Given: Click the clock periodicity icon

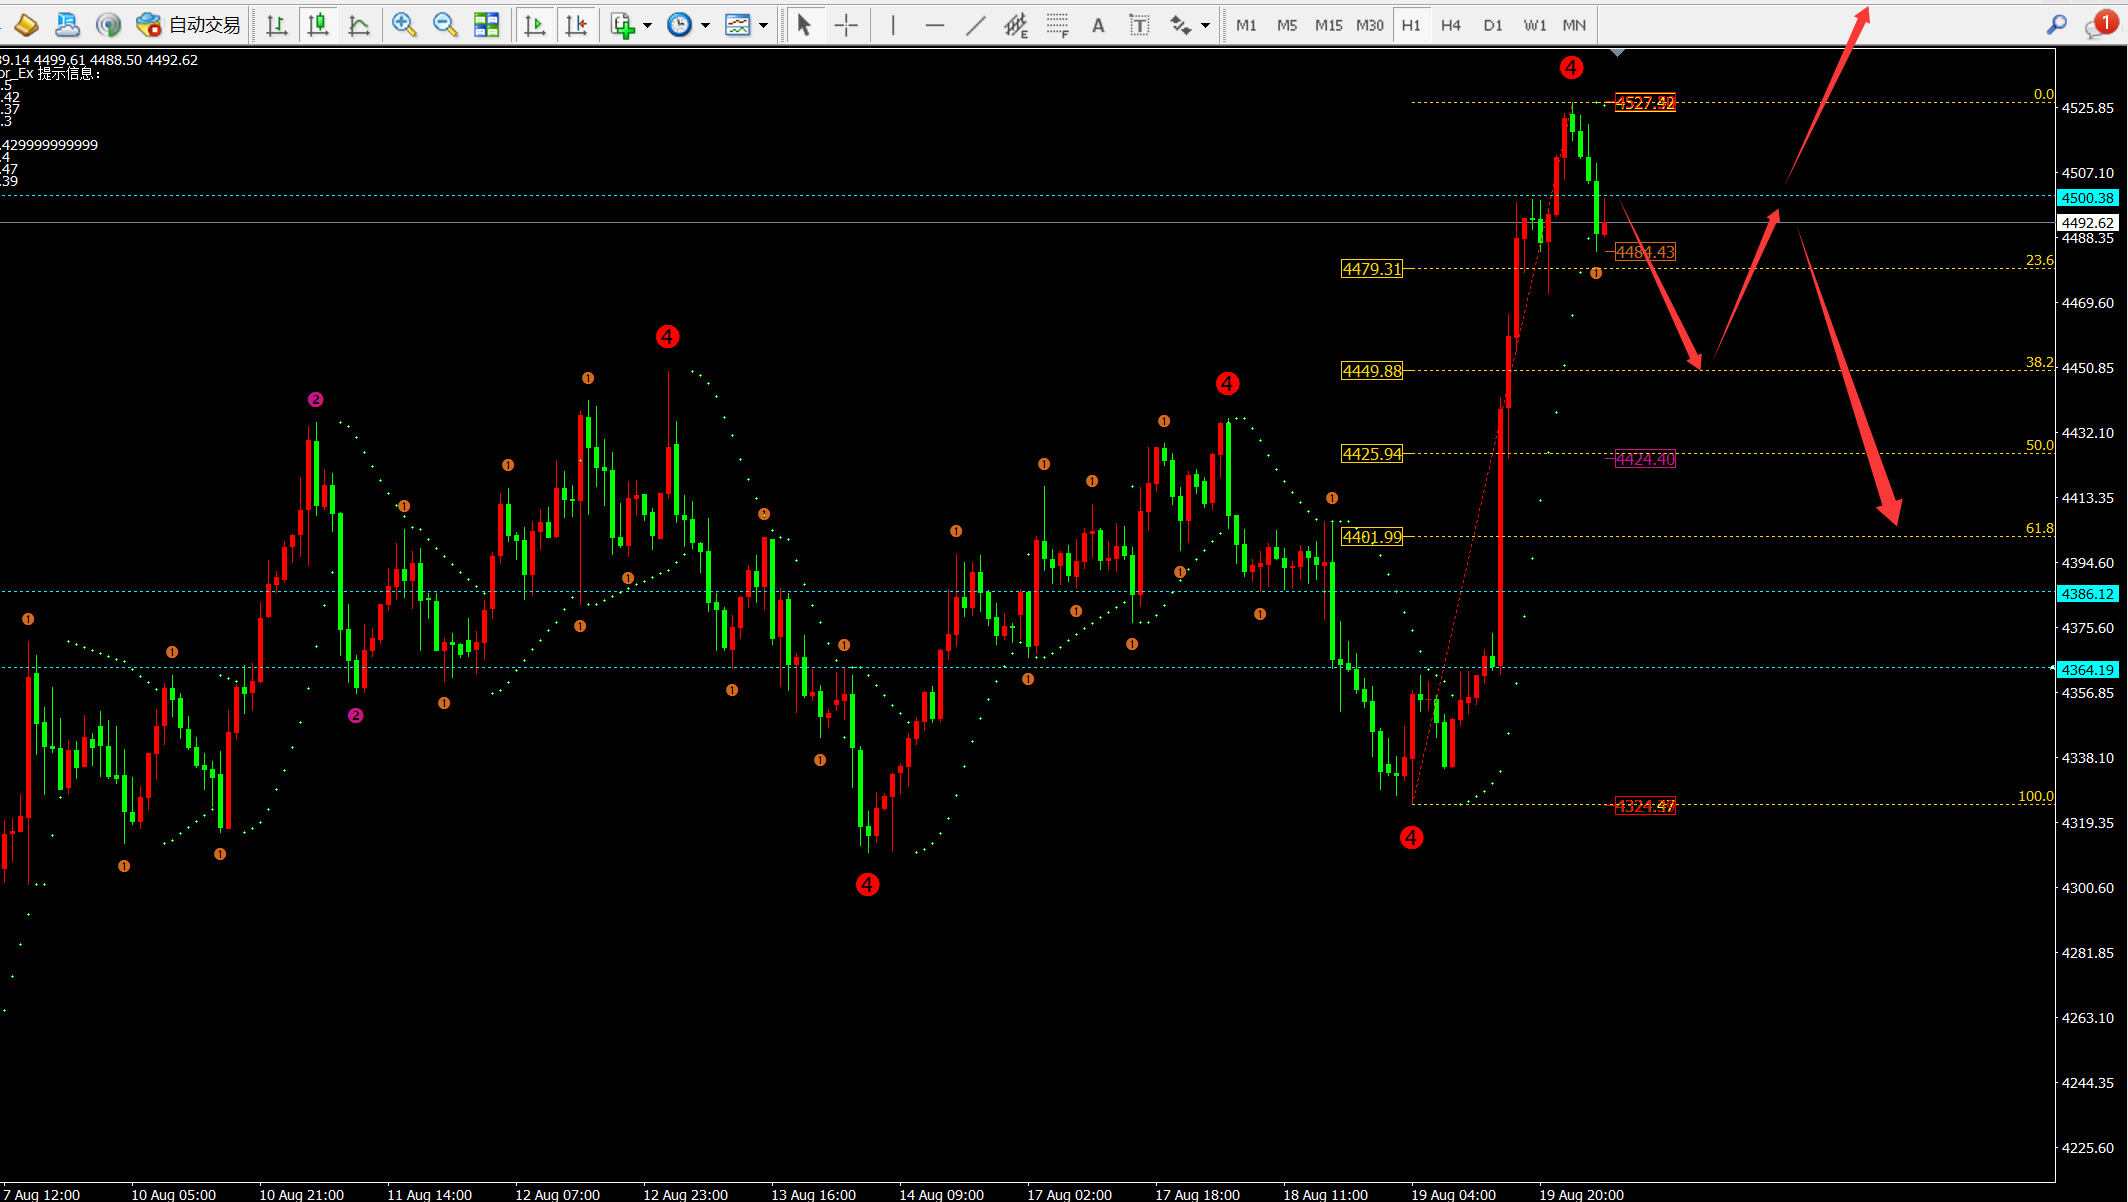Looking at the screenshot, I should [x=679, y=25].
